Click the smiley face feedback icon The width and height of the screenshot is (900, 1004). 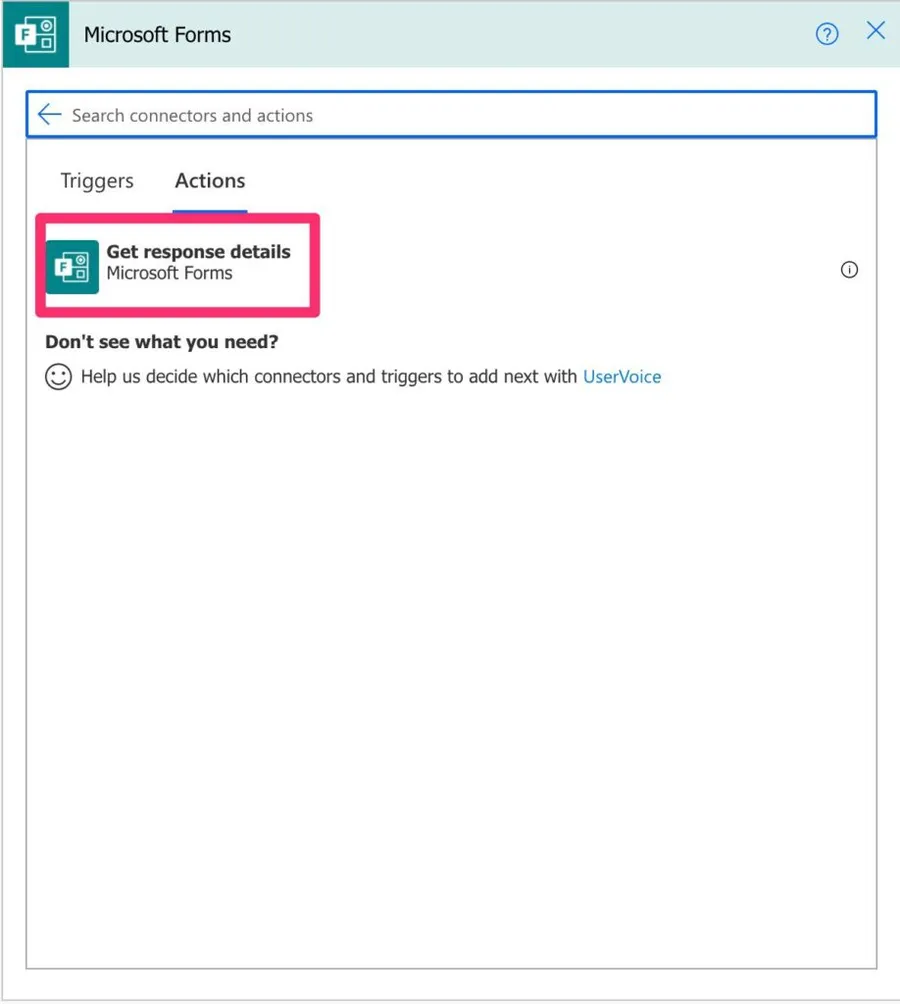tap(59, 377)
